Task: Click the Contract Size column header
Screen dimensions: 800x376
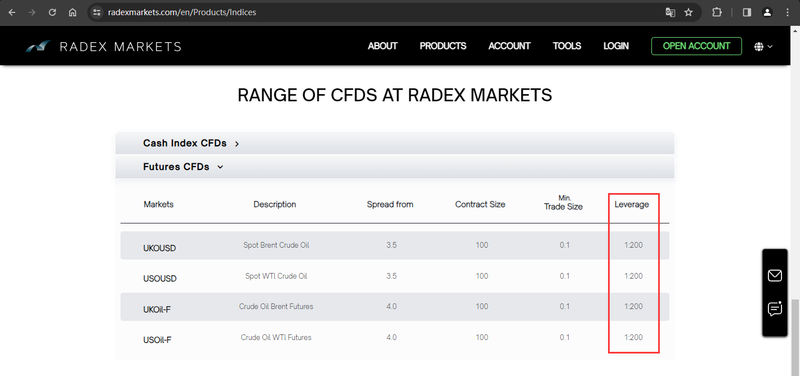Action: [480, 204]
